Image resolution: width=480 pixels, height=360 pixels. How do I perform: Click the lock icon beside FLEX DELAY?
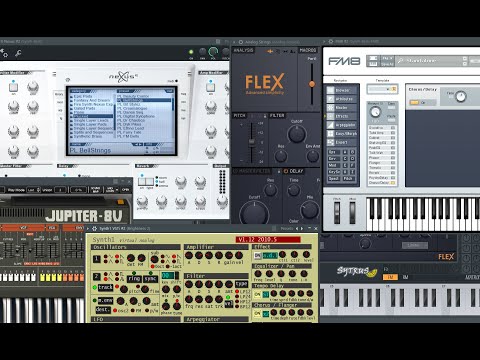[x=279, y=171]
